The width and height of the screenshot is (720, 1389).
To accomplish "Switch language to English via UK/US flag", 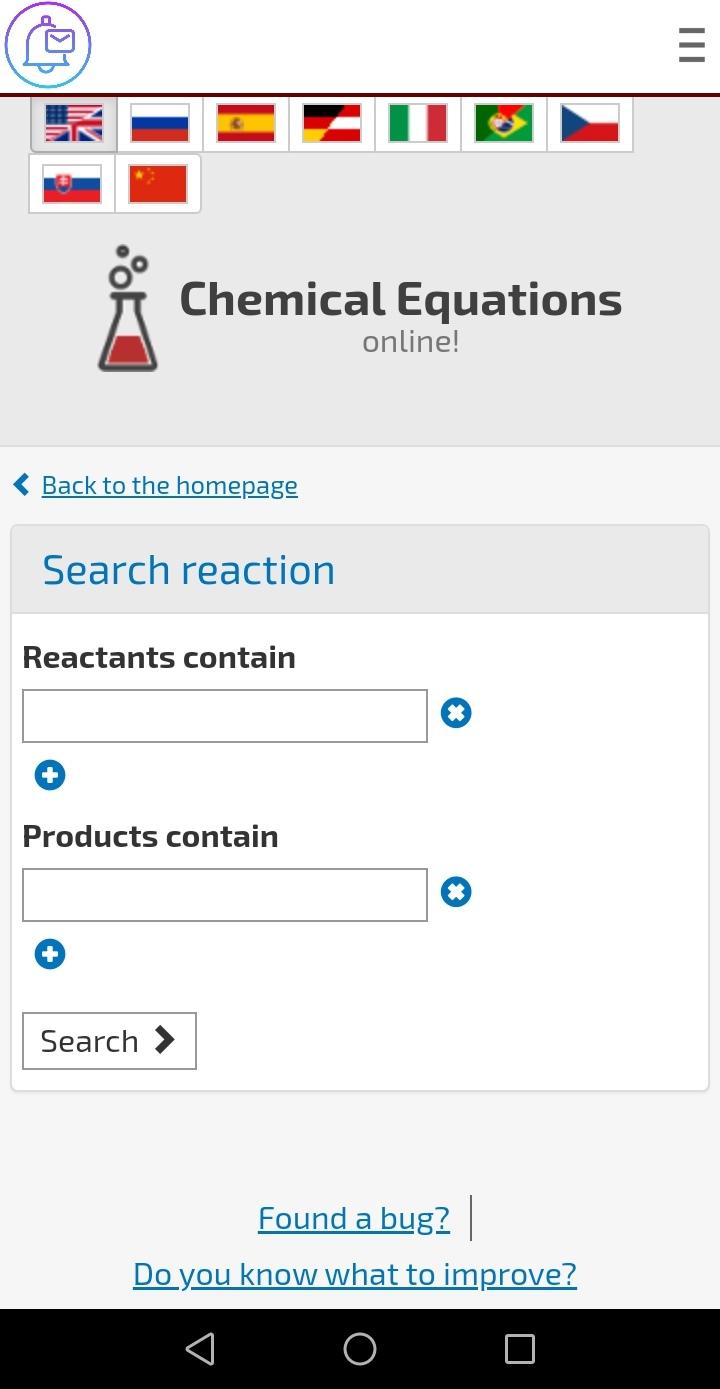I will pyautogui.click(x=74, y=124).
